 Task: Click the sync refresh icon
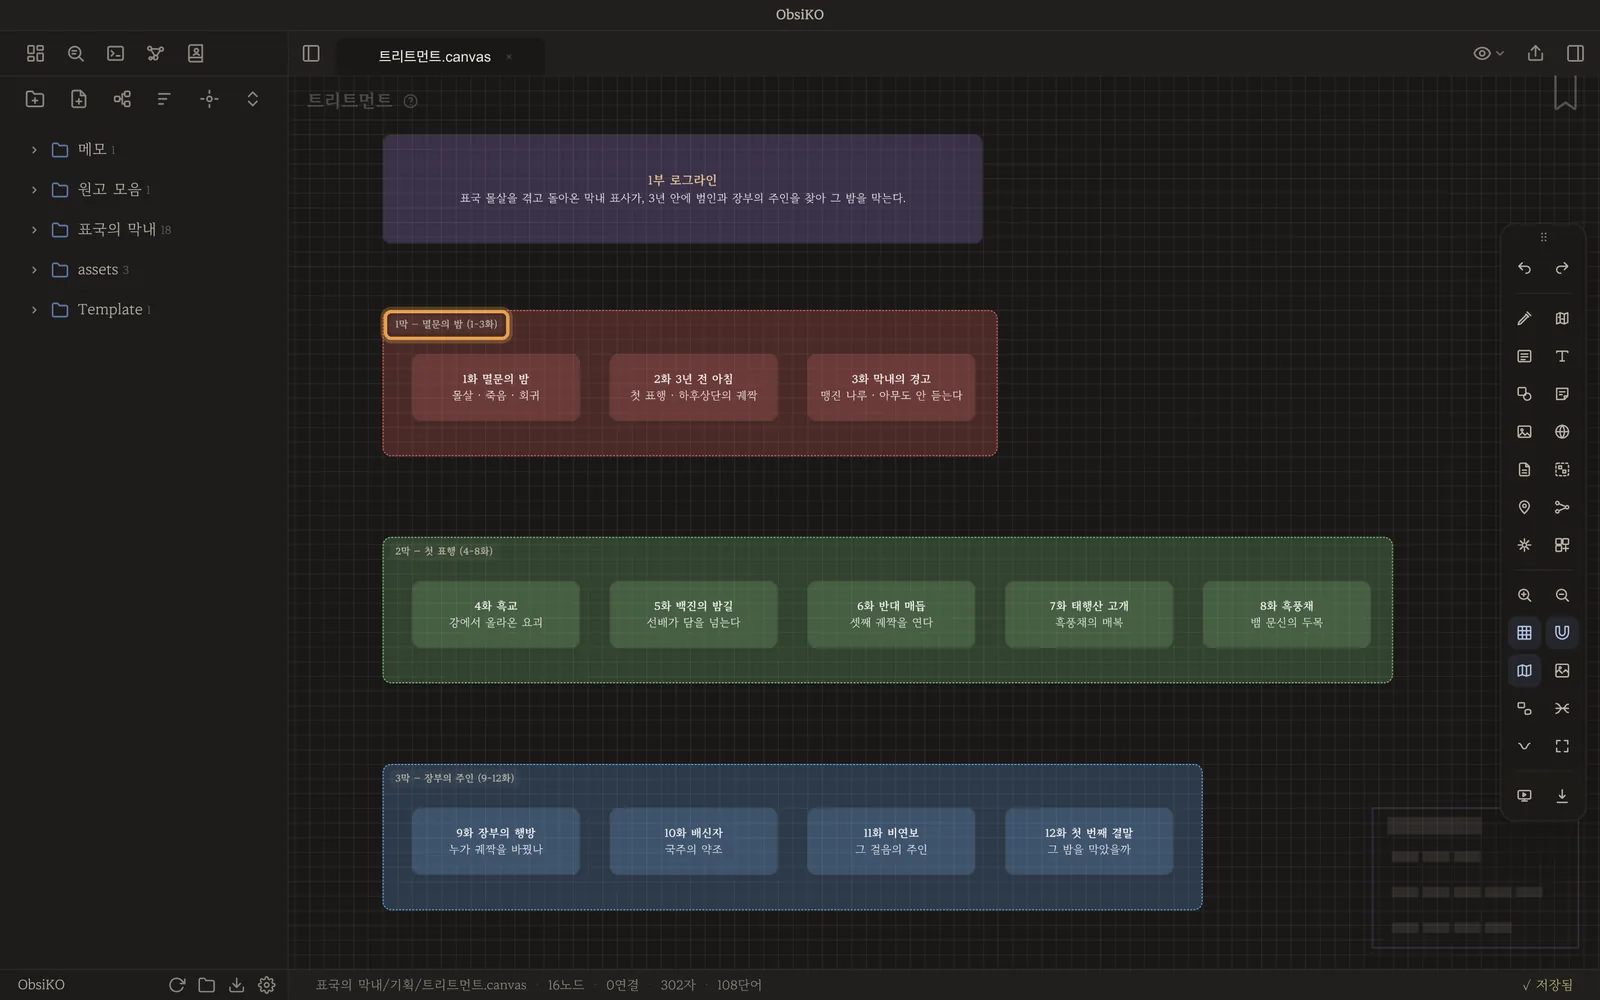[x=177, y=985]
